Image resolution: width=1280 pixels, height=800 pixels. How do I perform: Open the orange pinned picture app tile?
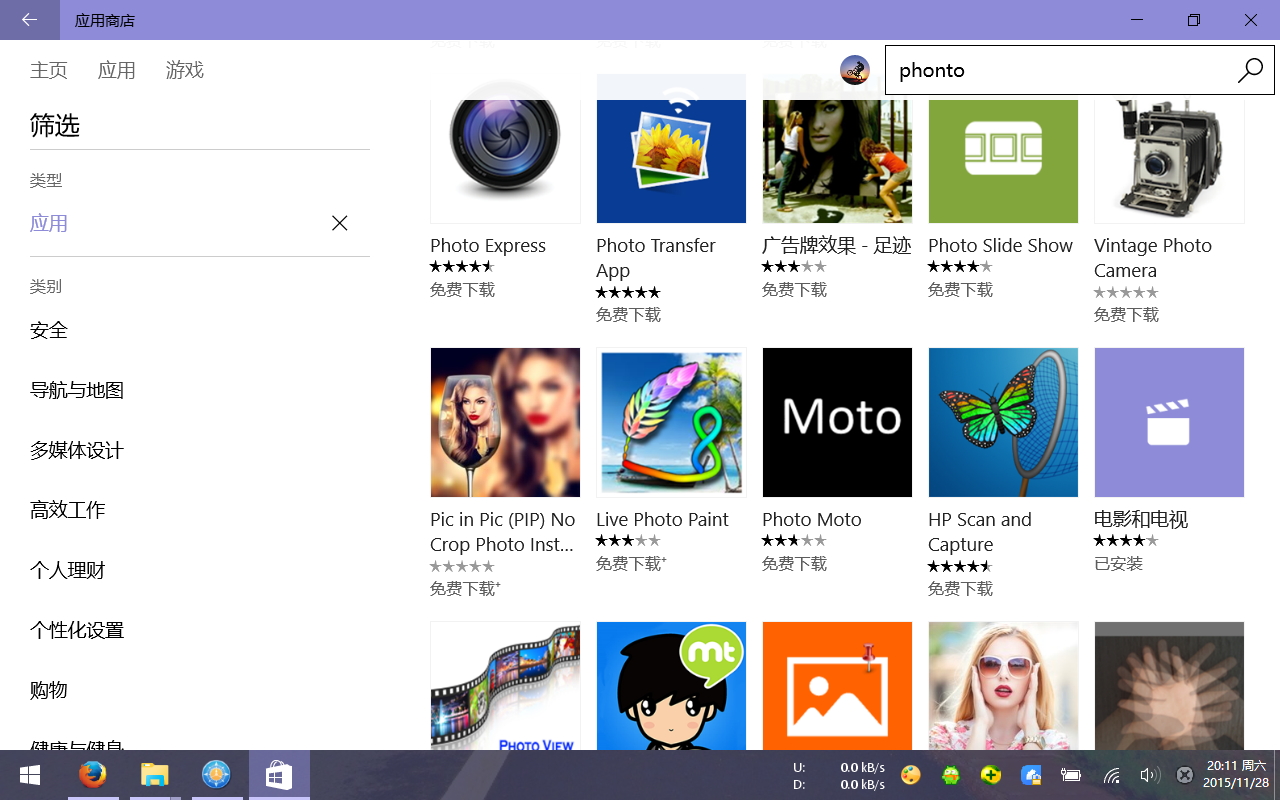[x=837, y=686]
